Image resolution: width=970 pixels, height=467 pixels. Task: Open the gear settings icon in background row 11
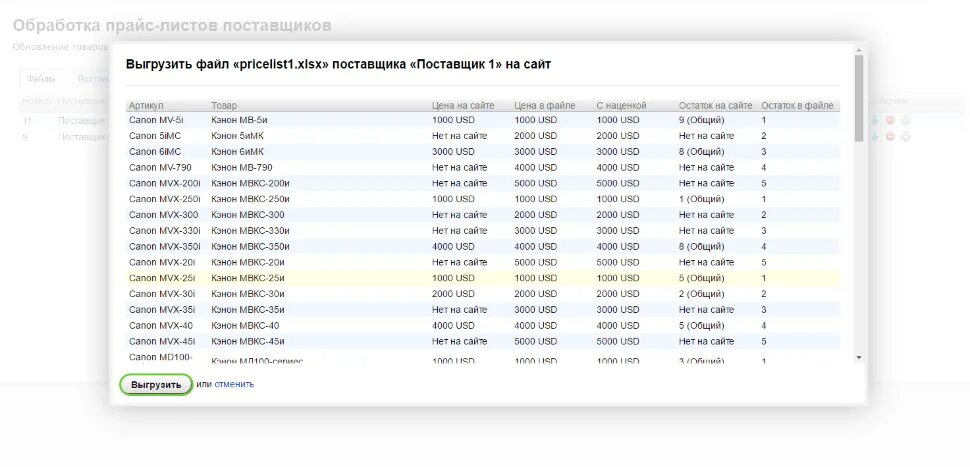pyautogui.click(x=905, y=120)
